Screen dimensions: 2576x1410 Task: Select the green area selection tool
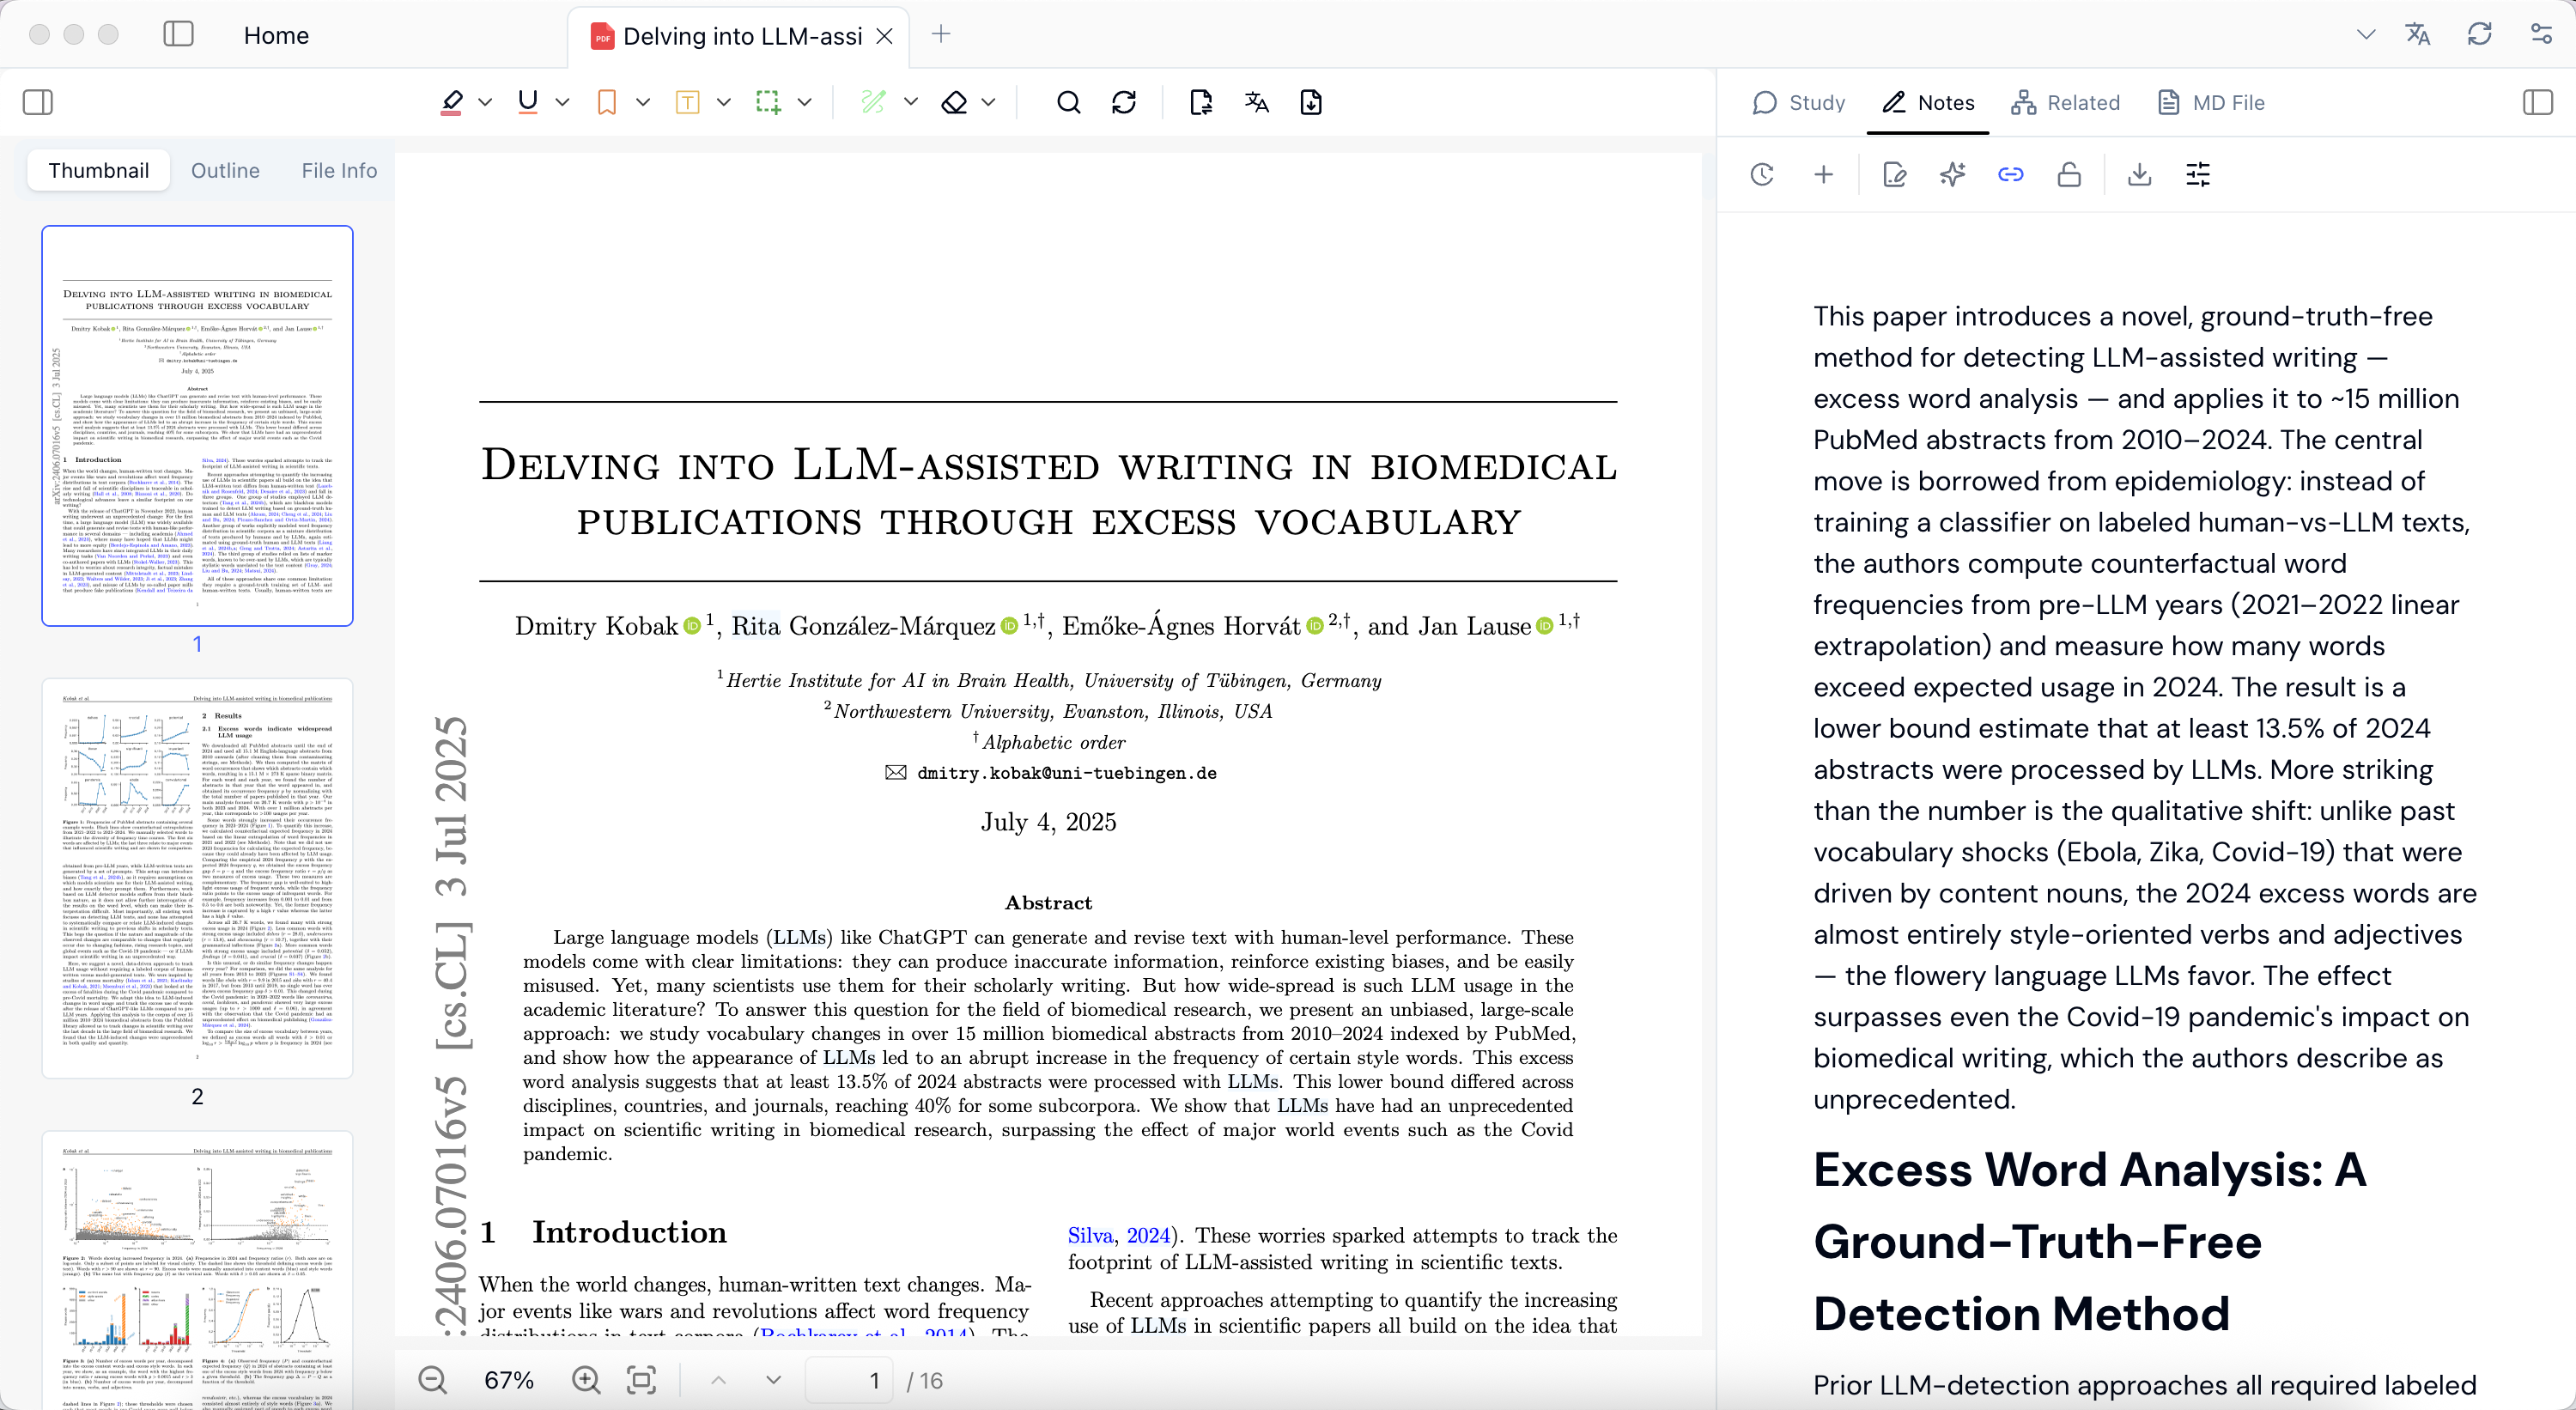768,102
